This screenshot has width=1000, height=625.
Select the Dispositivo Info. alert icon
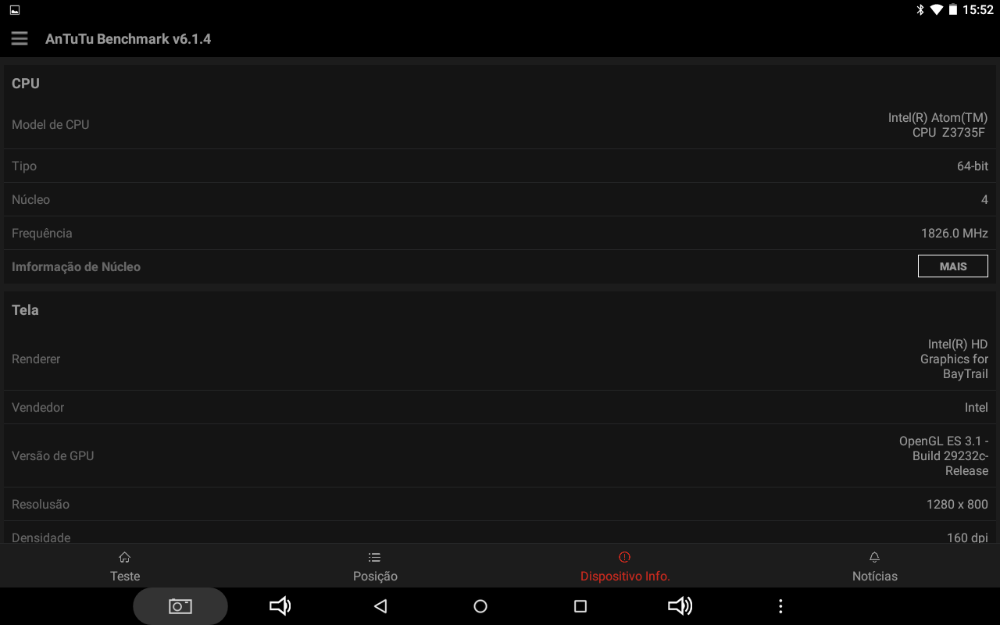[x=624, y=557]
